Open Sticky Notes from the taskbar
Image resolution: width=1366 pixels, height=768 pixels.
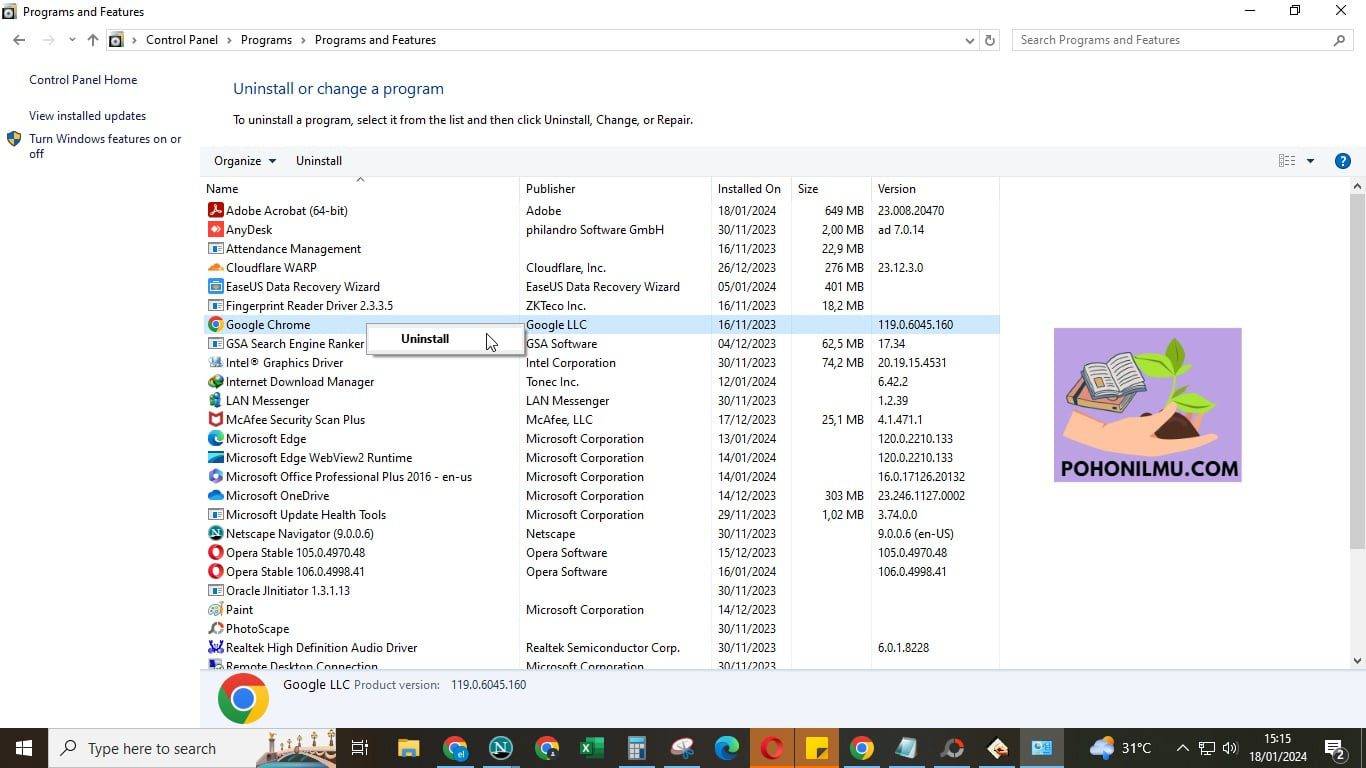[817, 748]
